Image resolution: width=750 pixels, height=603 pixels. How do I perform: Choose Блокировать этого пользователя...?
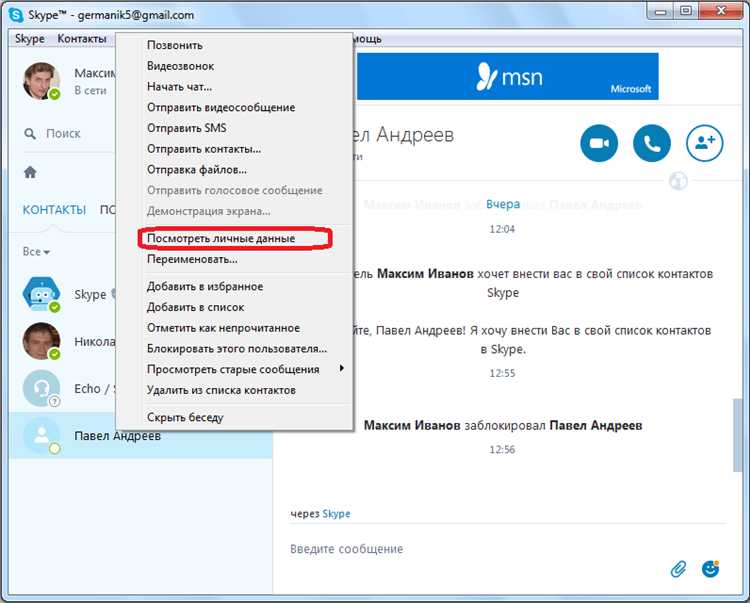(x=237, y=349)
